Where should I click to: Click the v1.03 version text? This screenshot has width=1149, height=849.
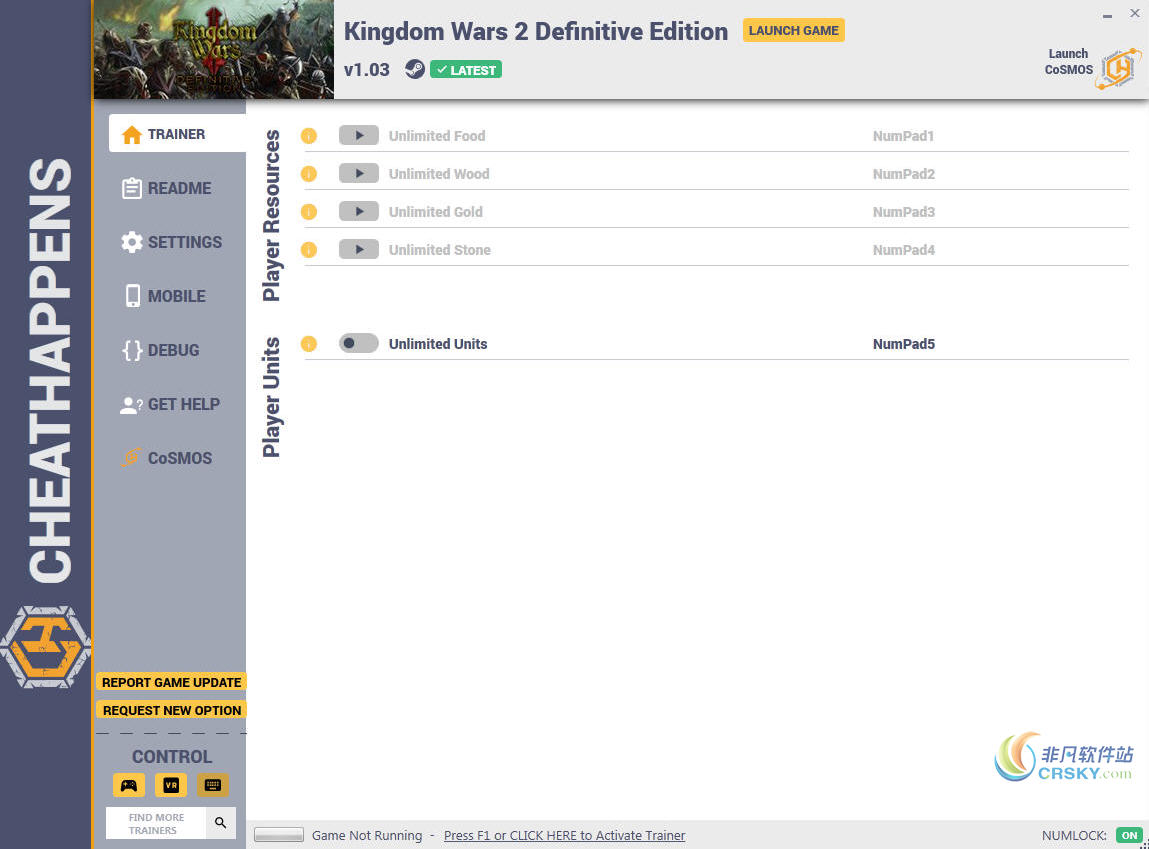[366, 70]
